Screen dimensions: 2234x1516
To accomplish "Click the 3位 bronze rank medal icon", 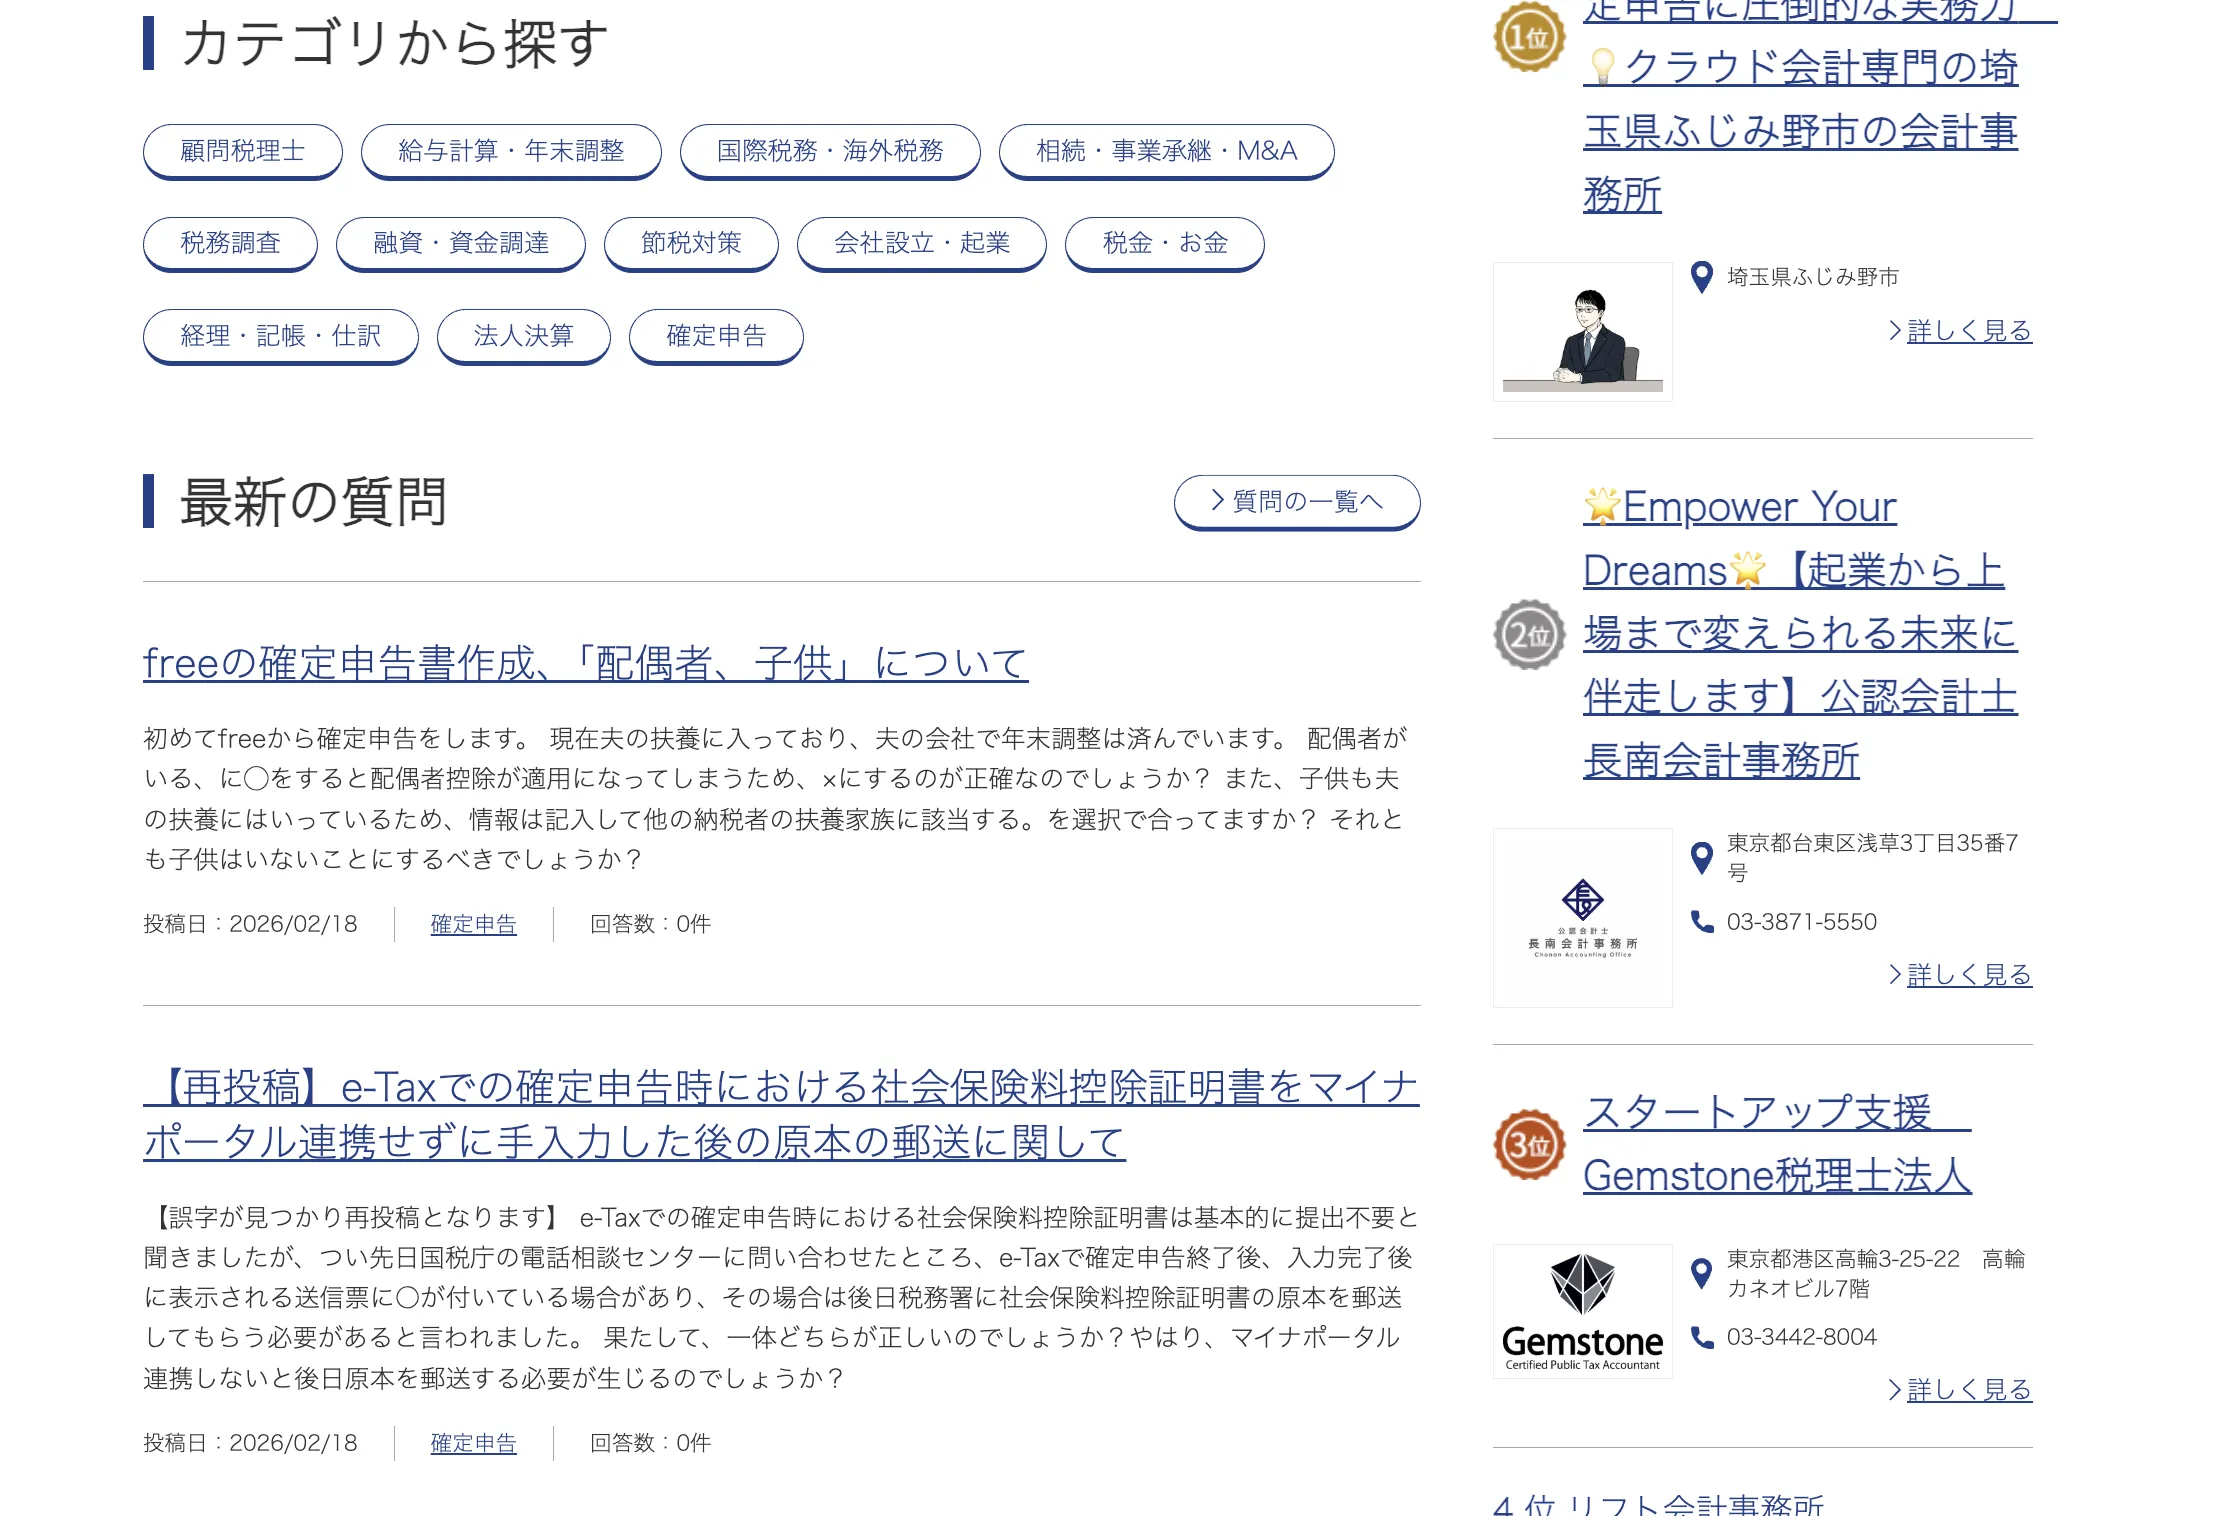I will click(1530, 1144).
